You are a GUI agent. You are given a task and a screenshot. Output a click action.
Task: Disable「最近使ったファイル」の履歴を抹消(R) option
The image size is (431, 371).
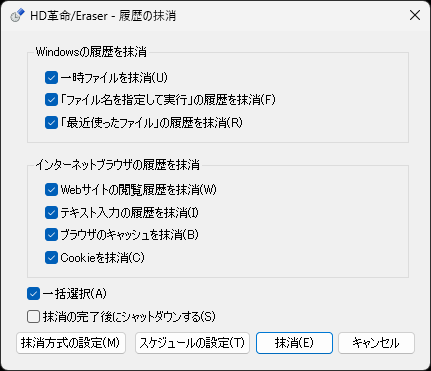(x=51, y=123)
